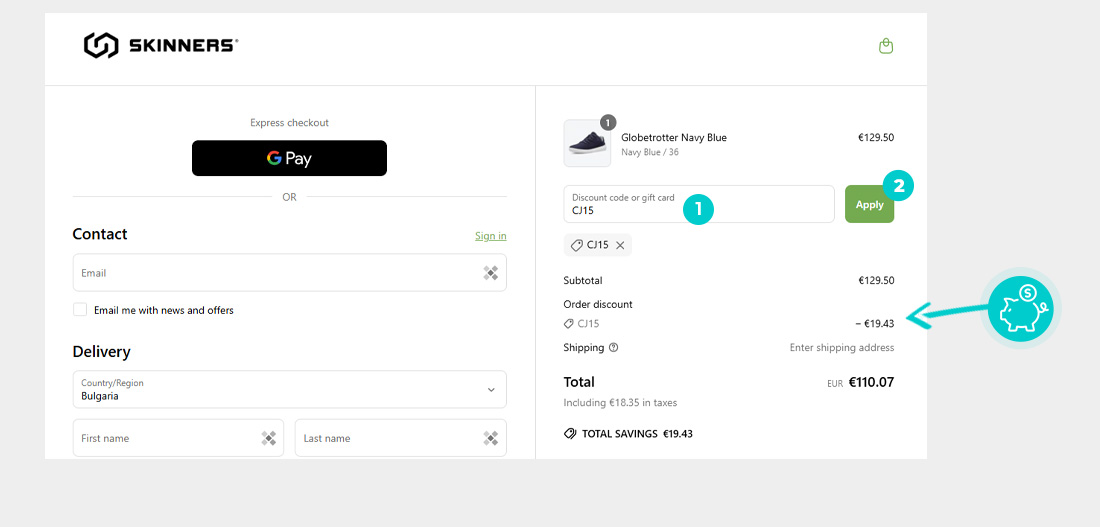Click the numbered step 2 circle marker
Image resolution: width=1100 pixels, height=527 pixels.
(898, 185)
